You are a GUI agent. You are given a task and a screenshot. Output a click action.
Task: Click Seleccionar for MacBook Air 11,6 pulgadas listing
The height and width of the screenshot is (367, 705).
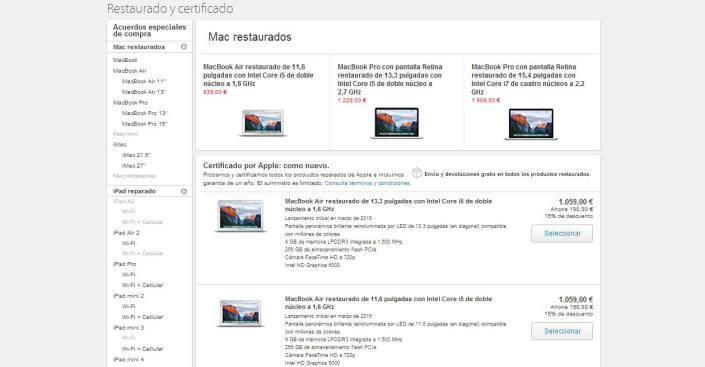pyautogui.click(x=562, y=331)
